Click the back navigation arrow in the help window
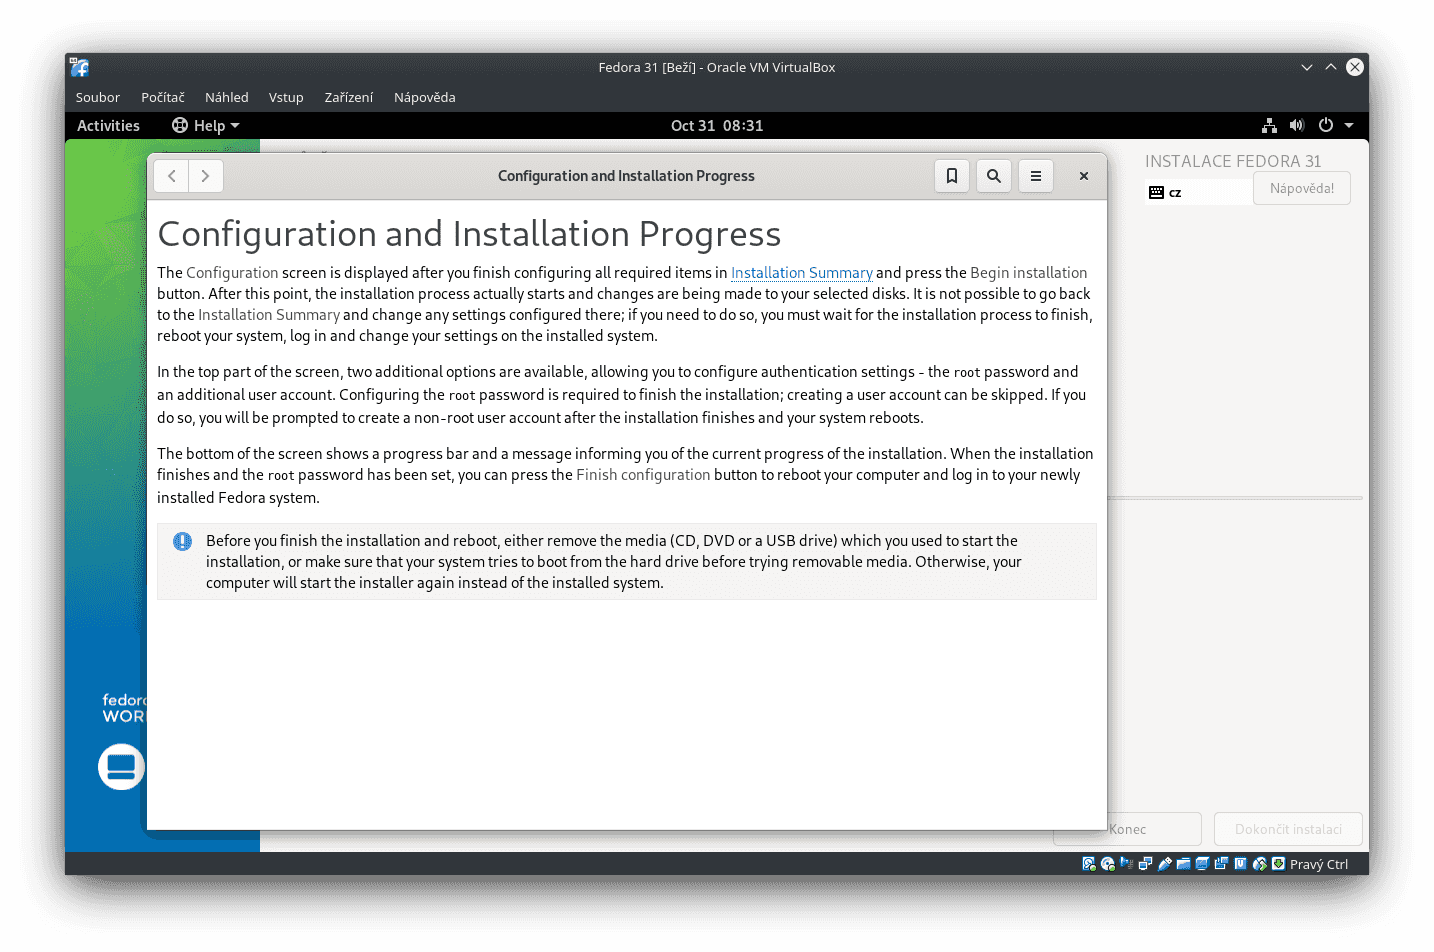The image size is (1434, 952). tap(171, 175)
